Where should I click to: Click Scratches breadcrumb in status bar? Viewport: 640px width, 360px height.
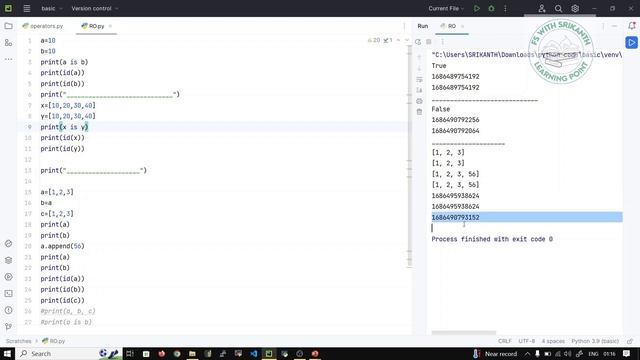(x=18, y=341)
